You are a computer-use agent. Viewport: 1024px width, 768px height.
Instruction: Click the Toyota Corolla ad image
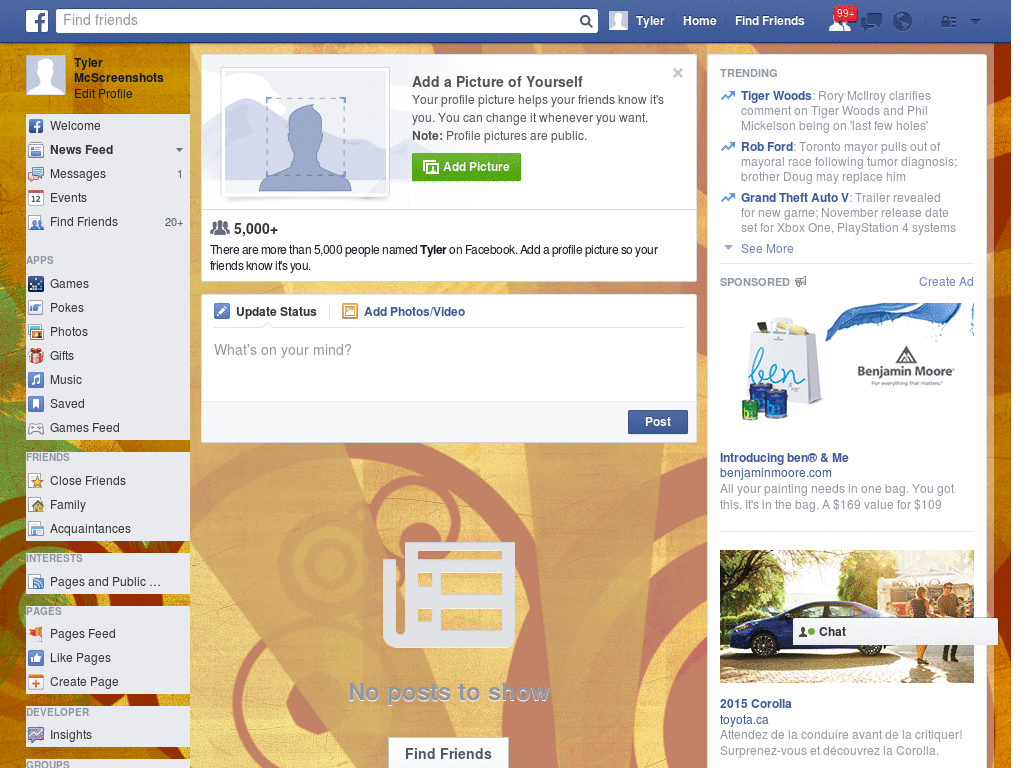pos(846,616)
